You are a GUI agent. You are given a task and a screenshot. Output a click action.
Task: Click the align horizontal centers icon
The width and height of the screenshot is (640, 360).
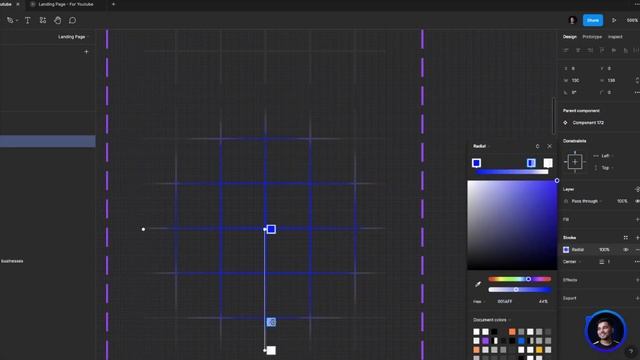point(578,50)
